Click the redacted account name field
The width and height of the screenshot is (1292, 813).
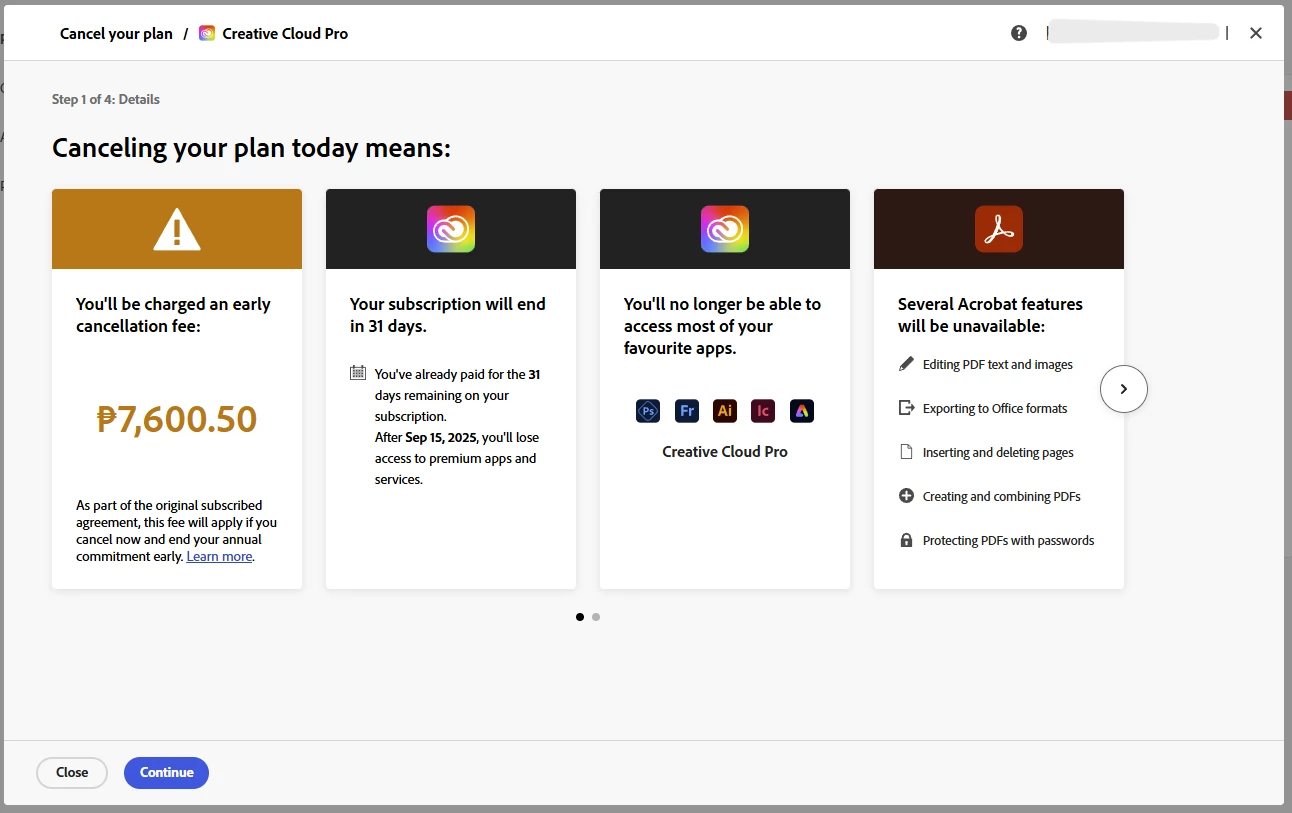[x=1136, y=33]
